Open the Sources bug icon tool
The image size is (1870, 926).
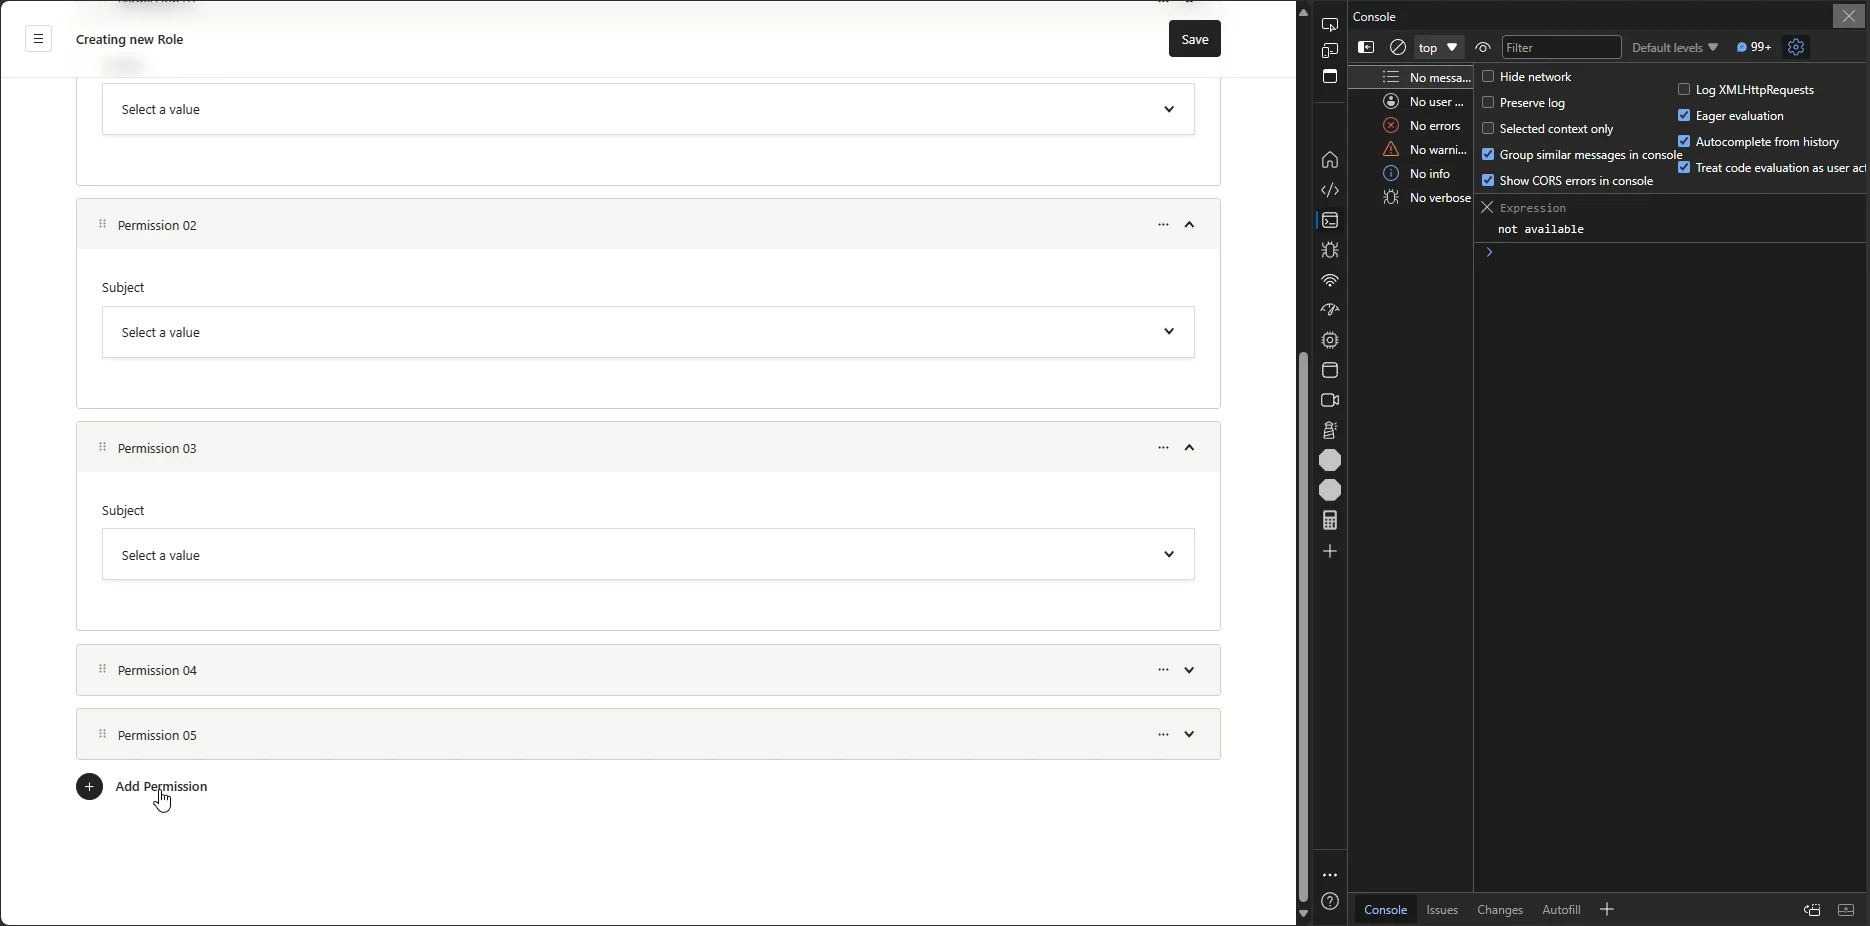pyautogui.click(x=1330, y=250)
